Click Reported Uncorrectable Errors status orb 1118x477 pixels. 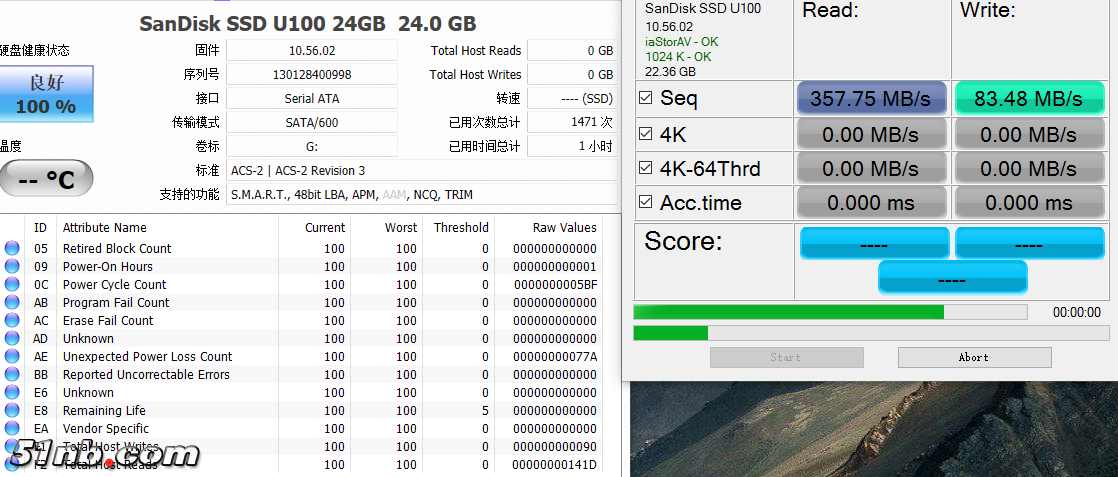(12, 375)
